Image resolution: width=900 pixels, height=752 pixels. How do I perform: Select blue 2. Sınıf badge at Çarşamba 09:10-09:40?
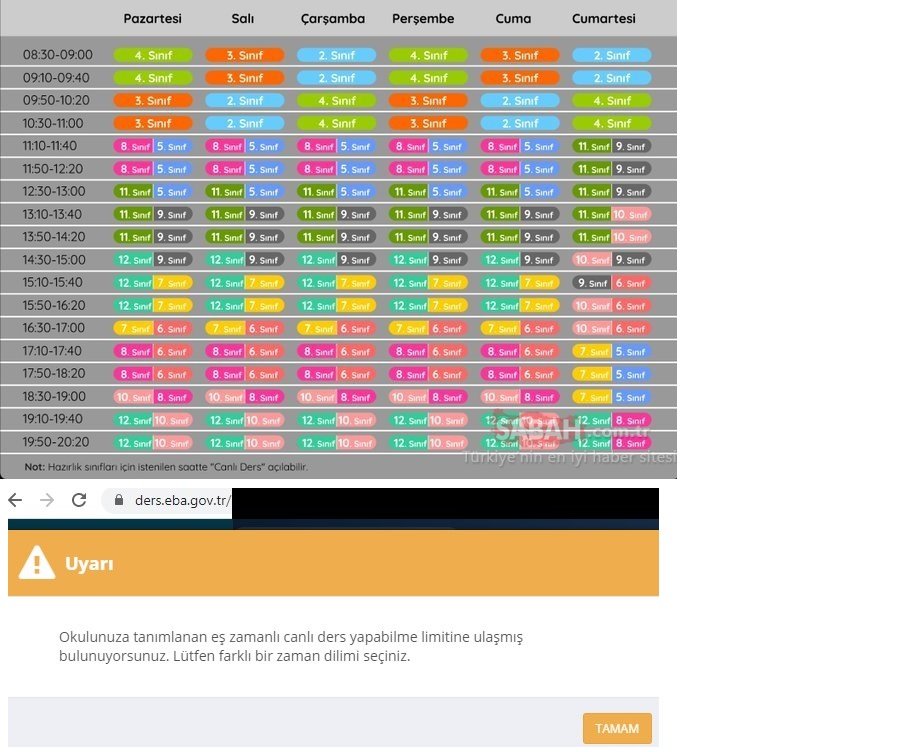[x=336, y=78]
